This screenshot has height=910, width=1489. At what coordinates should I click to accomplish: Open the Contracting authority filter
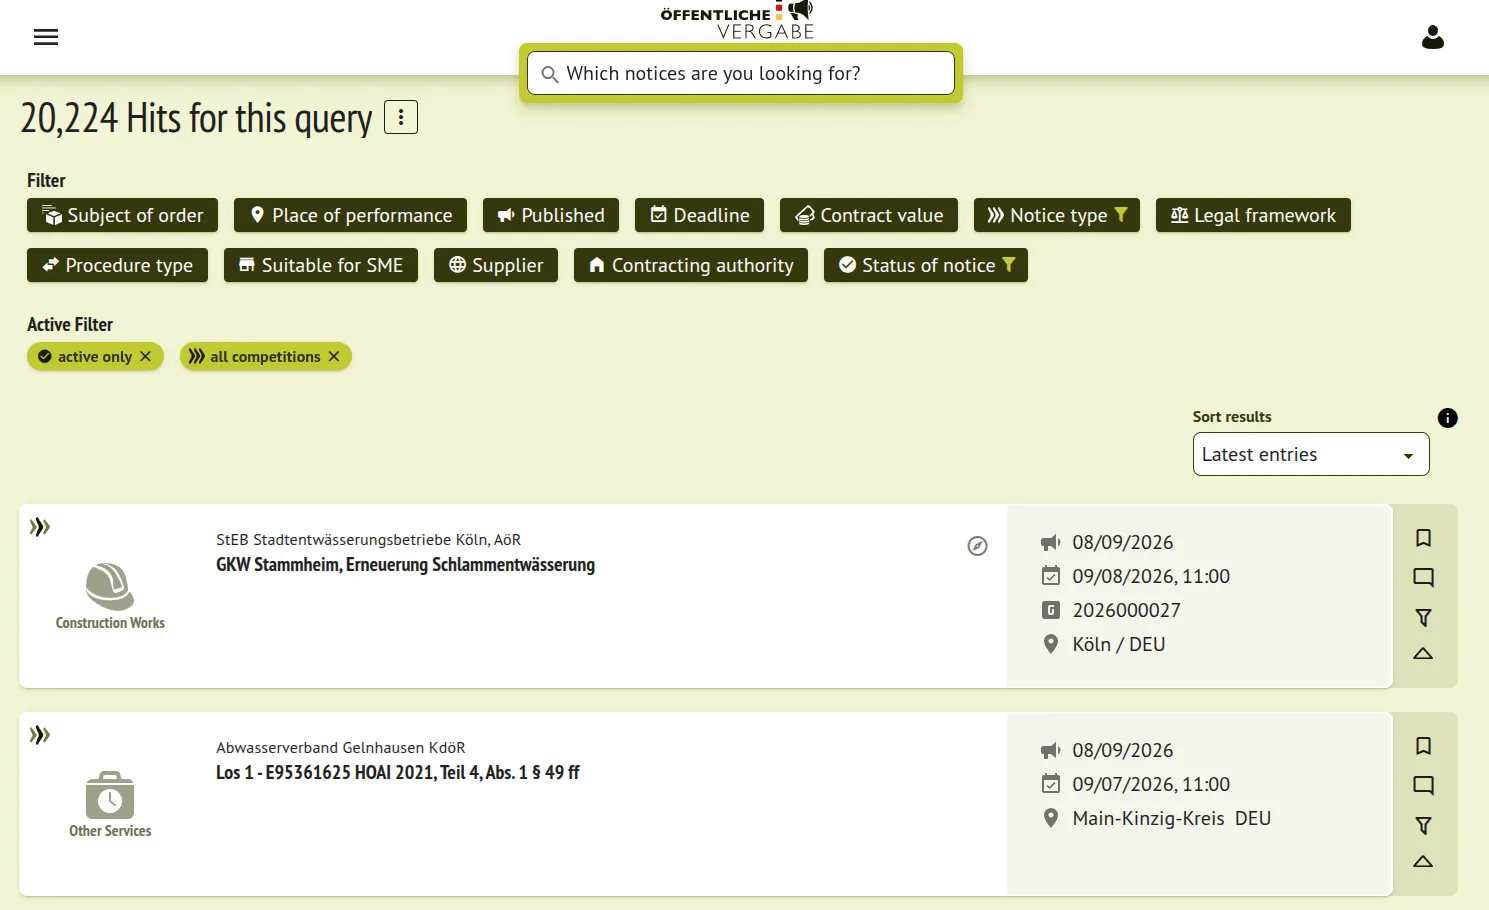tap(691, 265)
